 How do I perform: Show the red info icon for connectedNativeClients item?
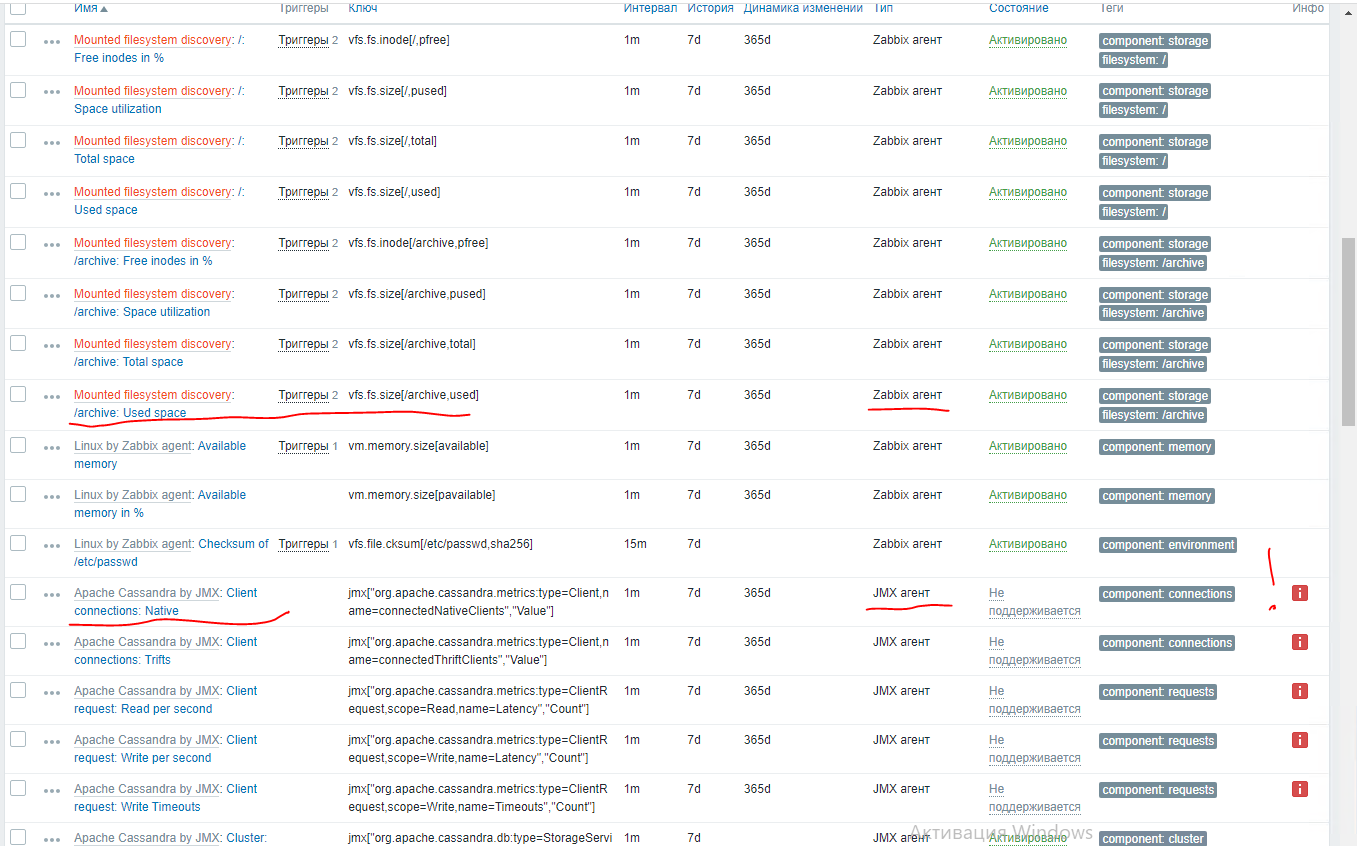pyautogui.click(x=1300, y=593)
